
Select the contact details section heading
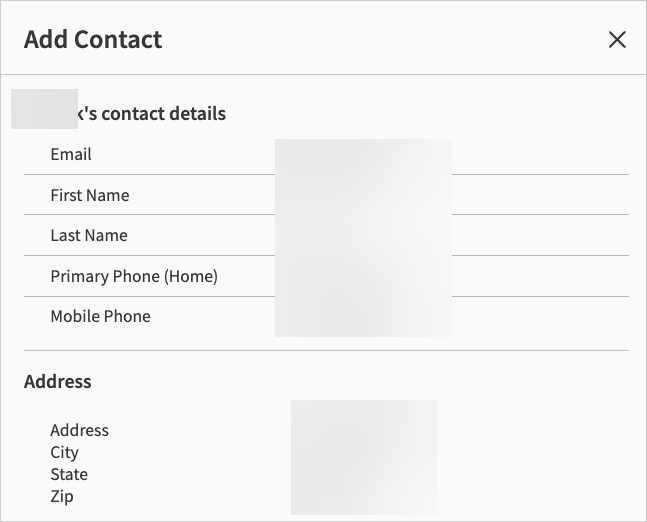[150, 114]
